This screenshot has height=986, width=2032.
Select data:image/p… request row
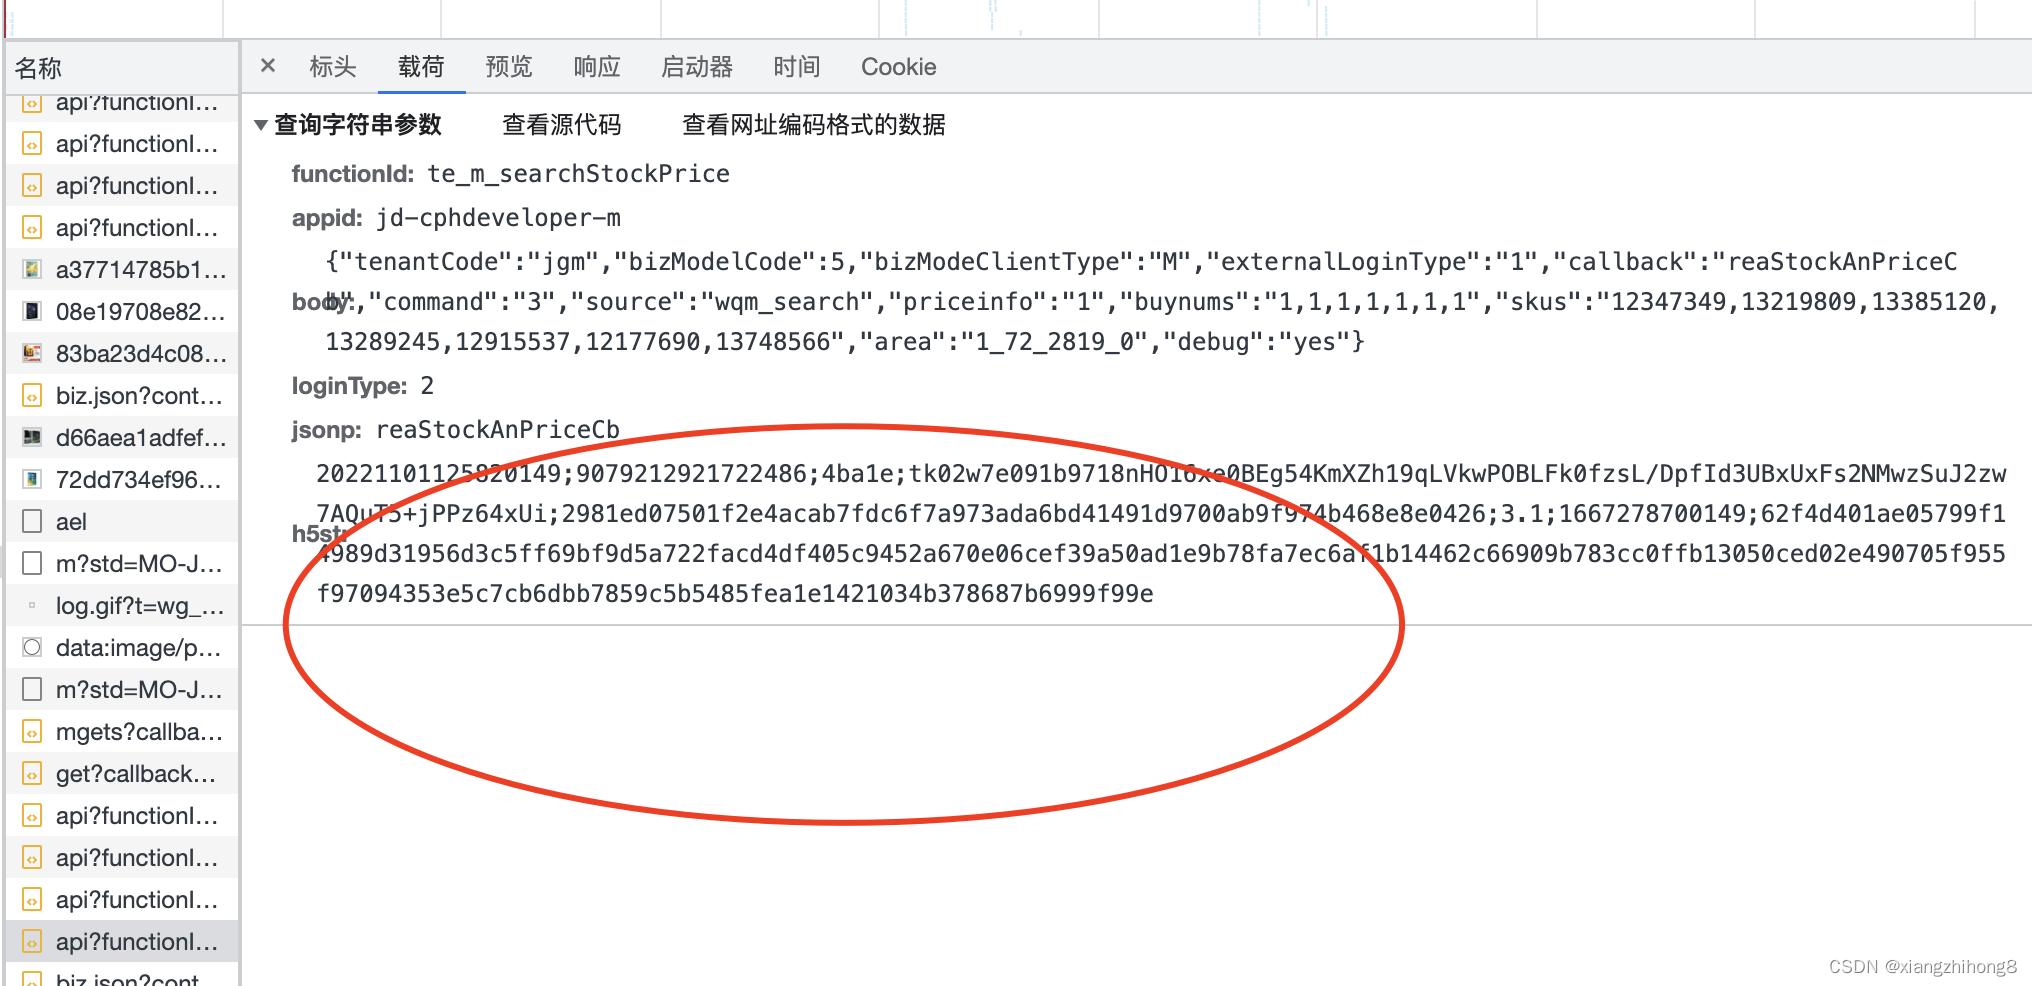tap(122, 648)
